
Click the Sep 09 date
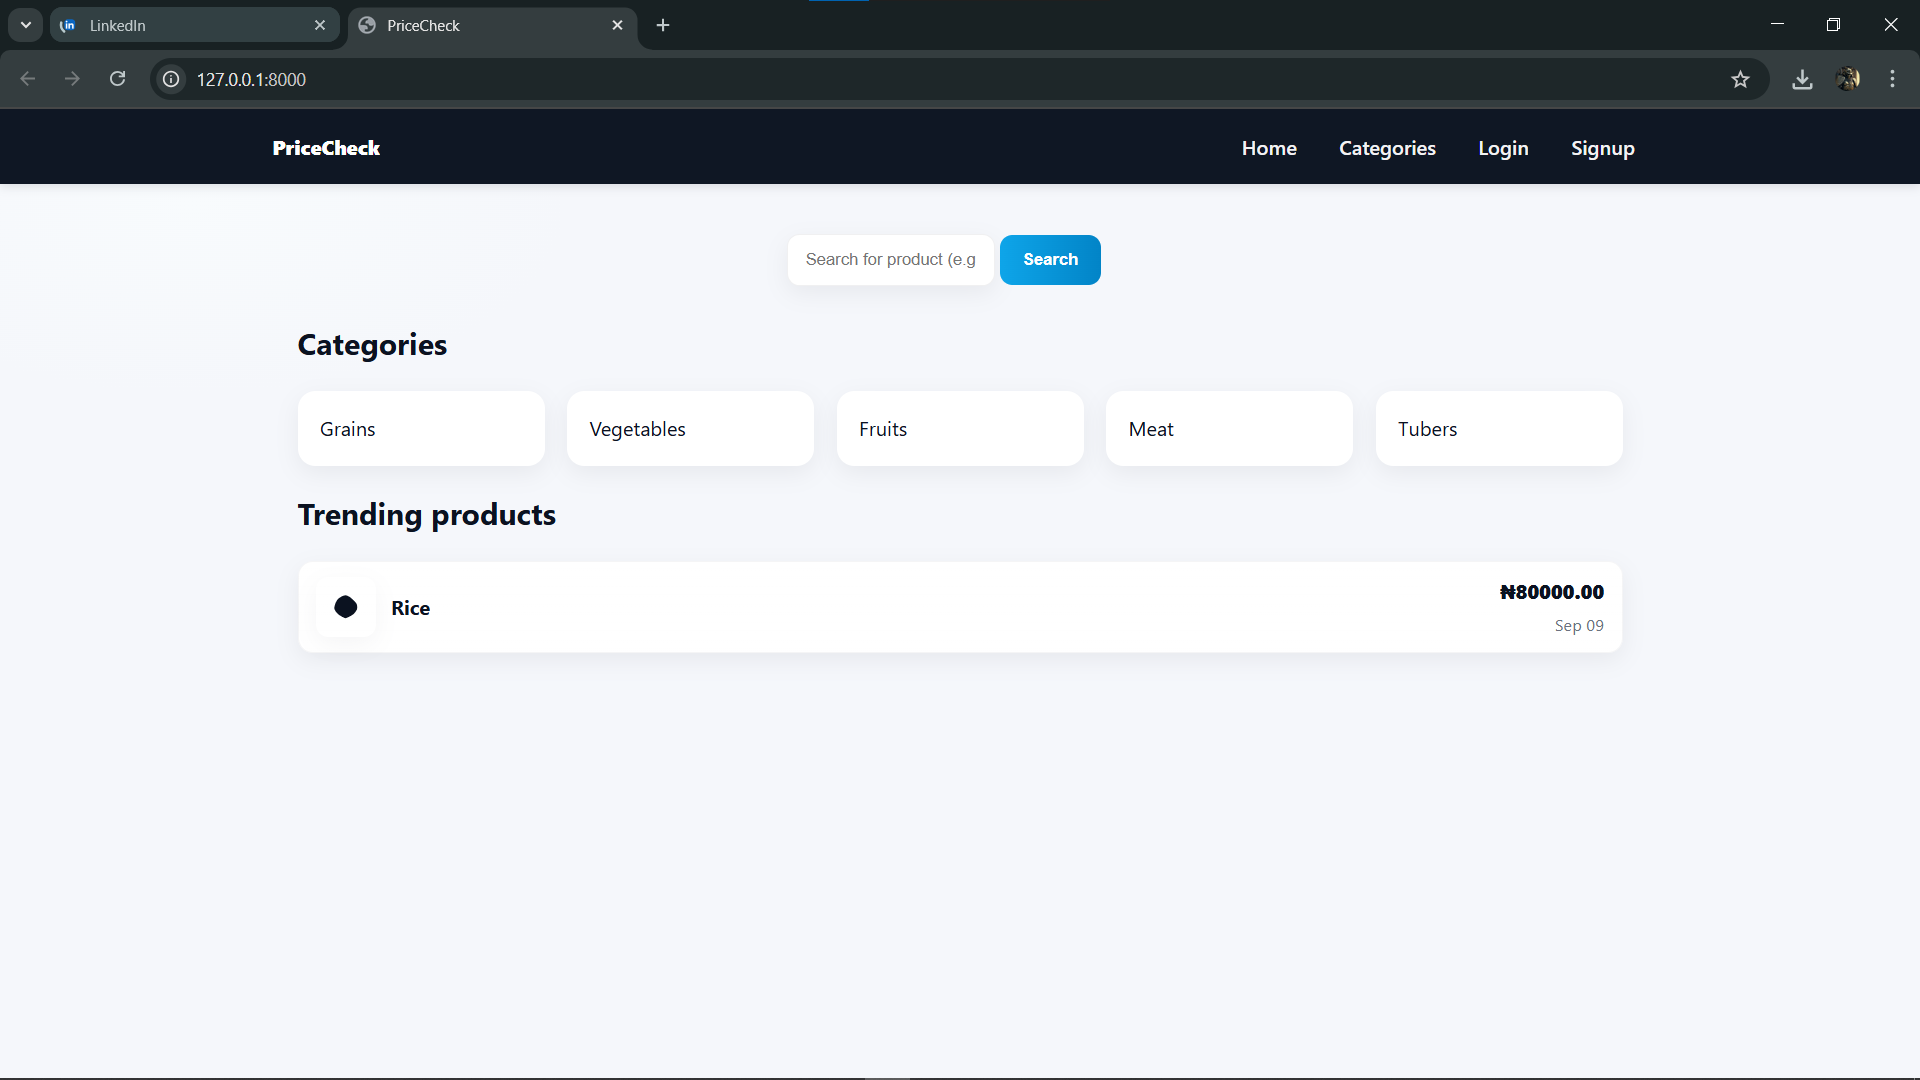point(1579,626)
